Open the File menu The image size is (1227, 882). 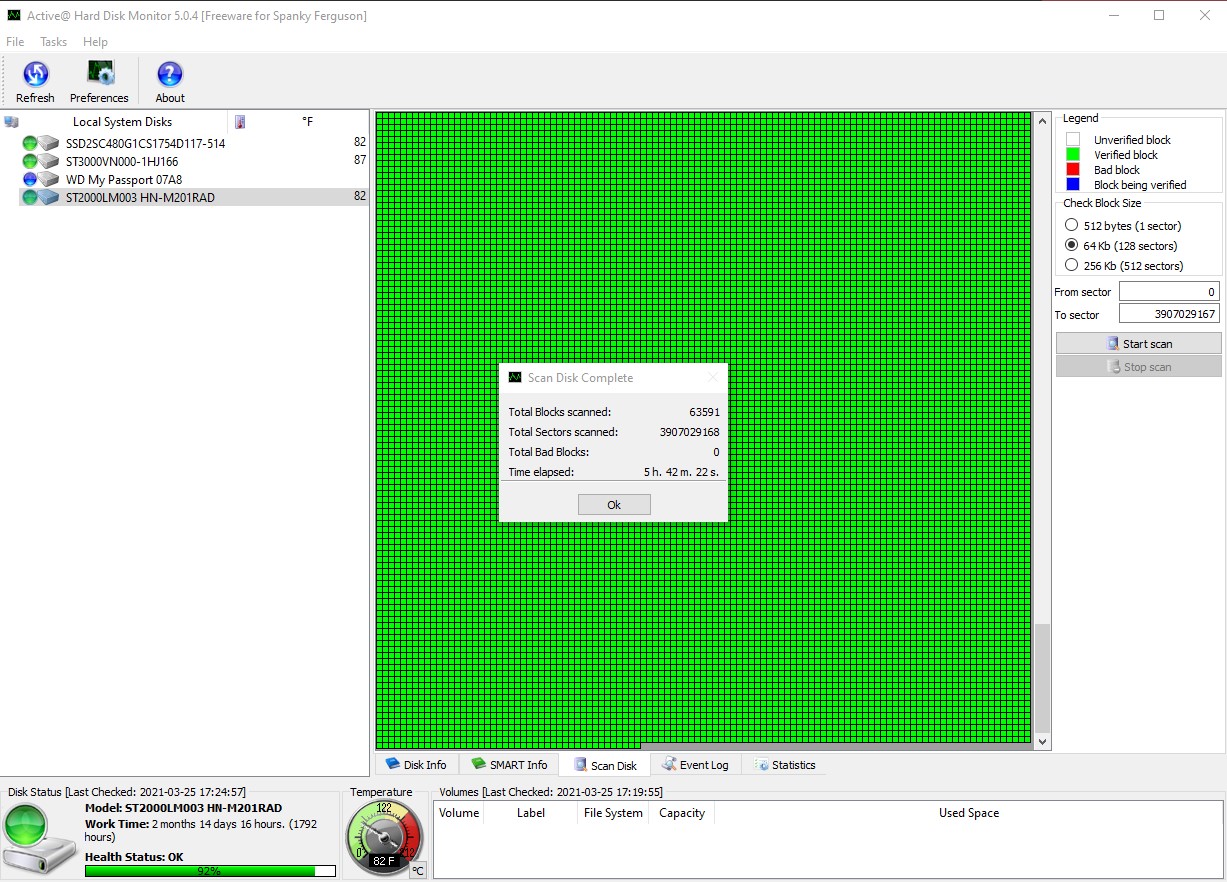pyautogui.click(x=15, y=42)
